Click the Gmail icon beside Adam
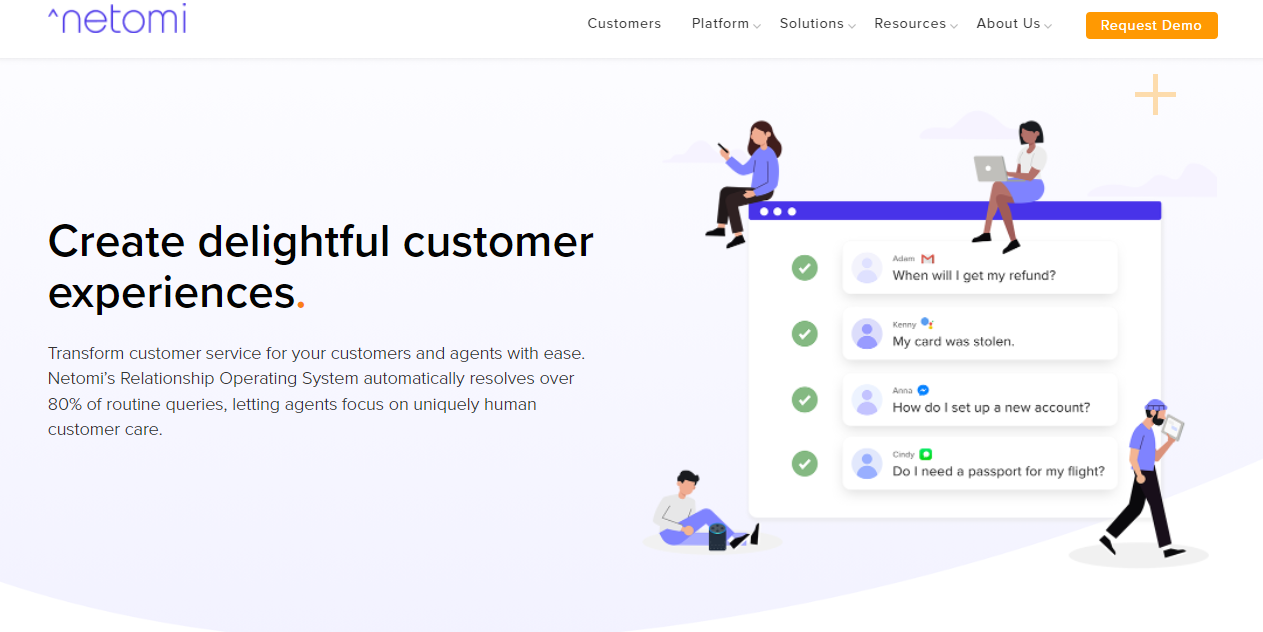Screen dimensions: 1263x632 pyautogui.click(x=927, y=259)
